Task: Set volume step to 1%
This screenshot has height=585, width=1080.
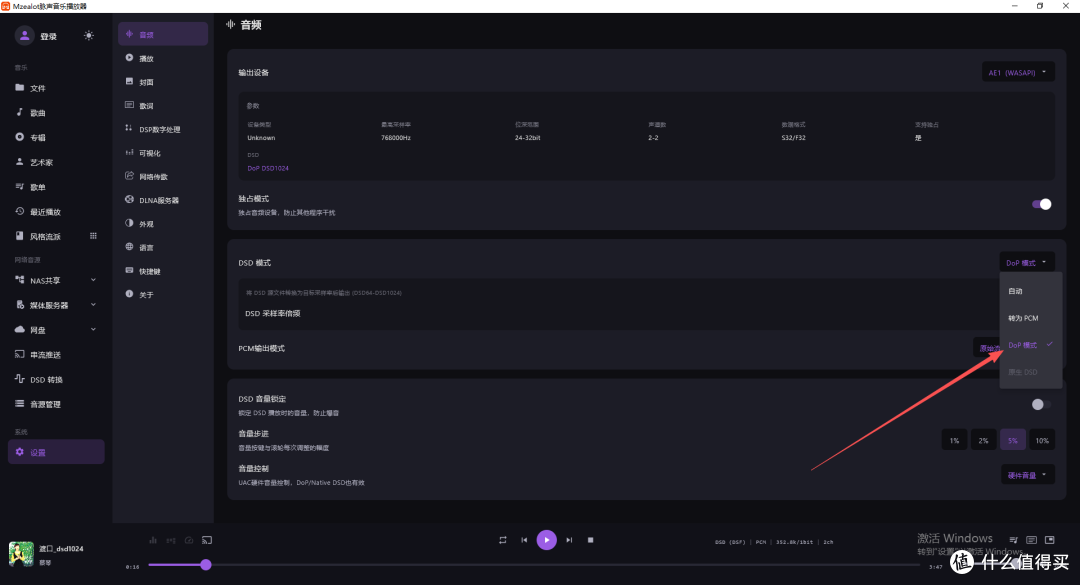Action: [955, 440]
